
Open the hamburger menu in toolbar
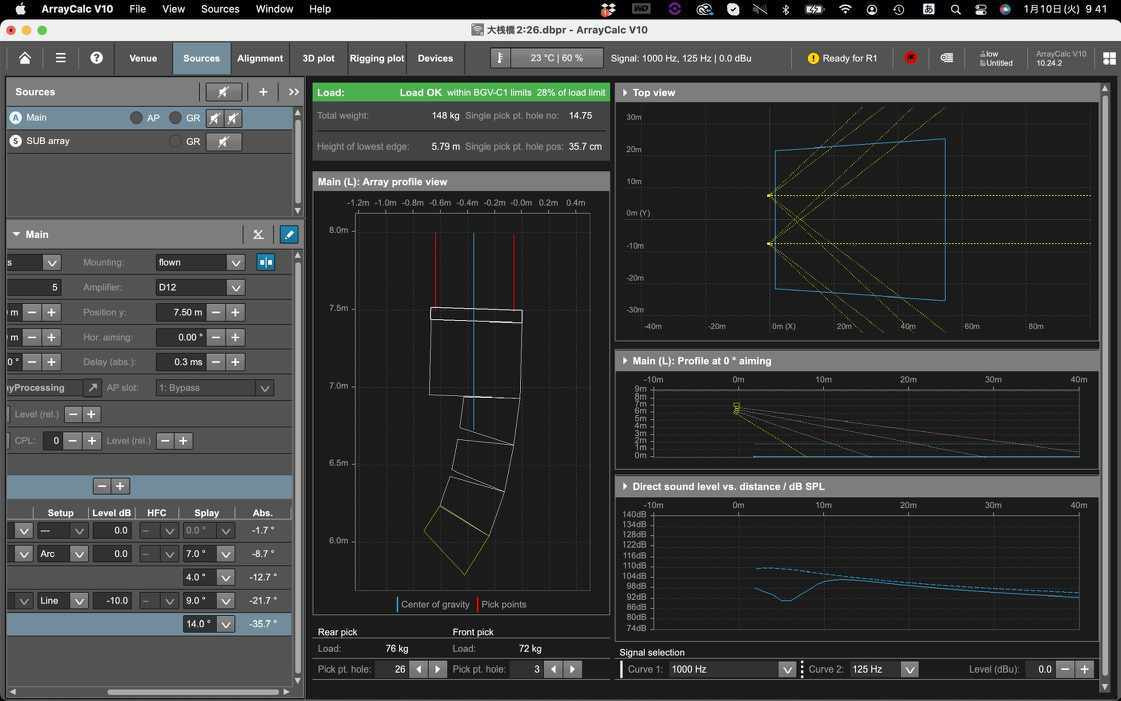(x=61, y=58)
